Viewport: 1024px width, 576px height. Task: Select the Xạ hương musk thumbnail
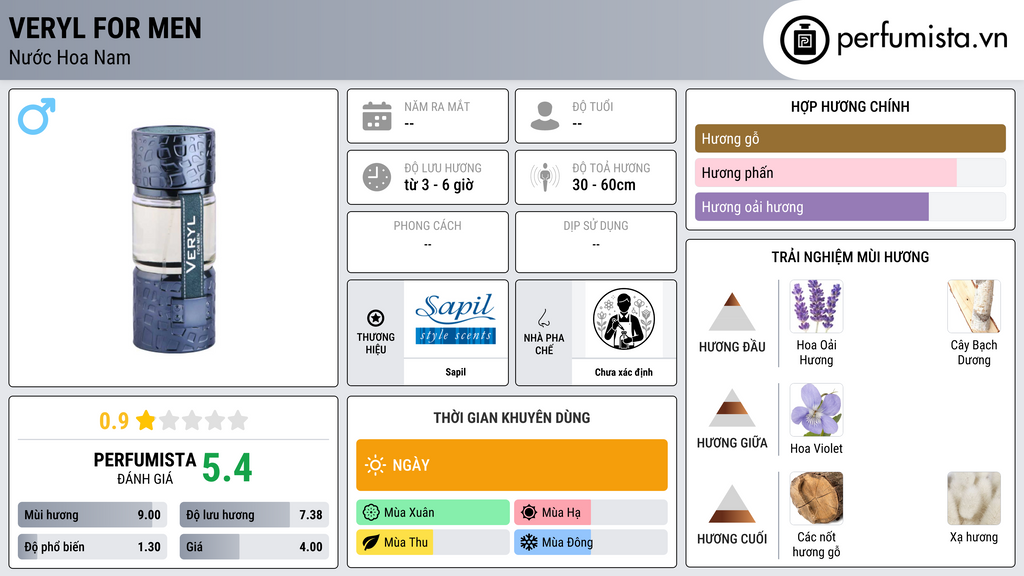click(x=974, y=498)
